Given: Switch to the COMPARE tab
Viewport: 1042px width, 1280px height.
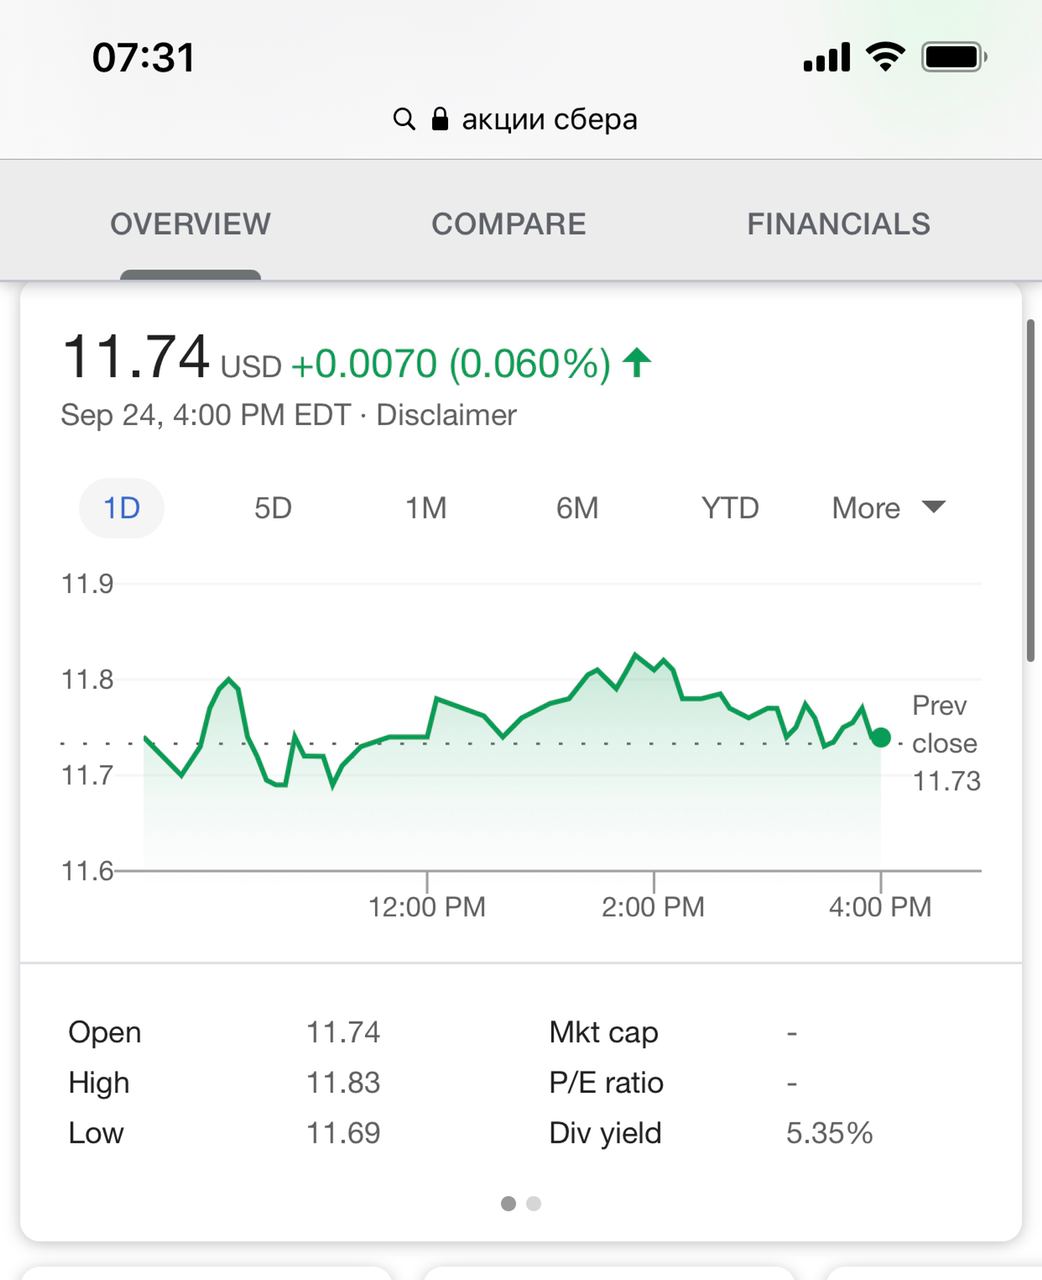Looking at the screenshot, I should click(509, 224).
